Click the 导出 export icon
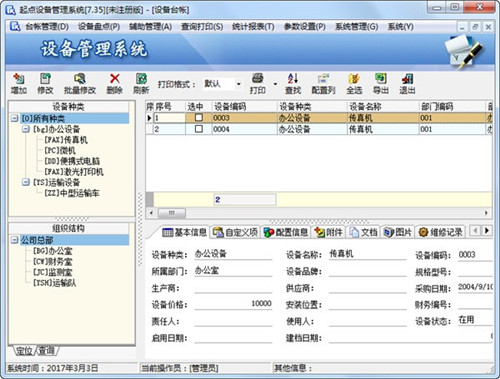The width and height of the screenshot is (500, 379). click(381, 84)
